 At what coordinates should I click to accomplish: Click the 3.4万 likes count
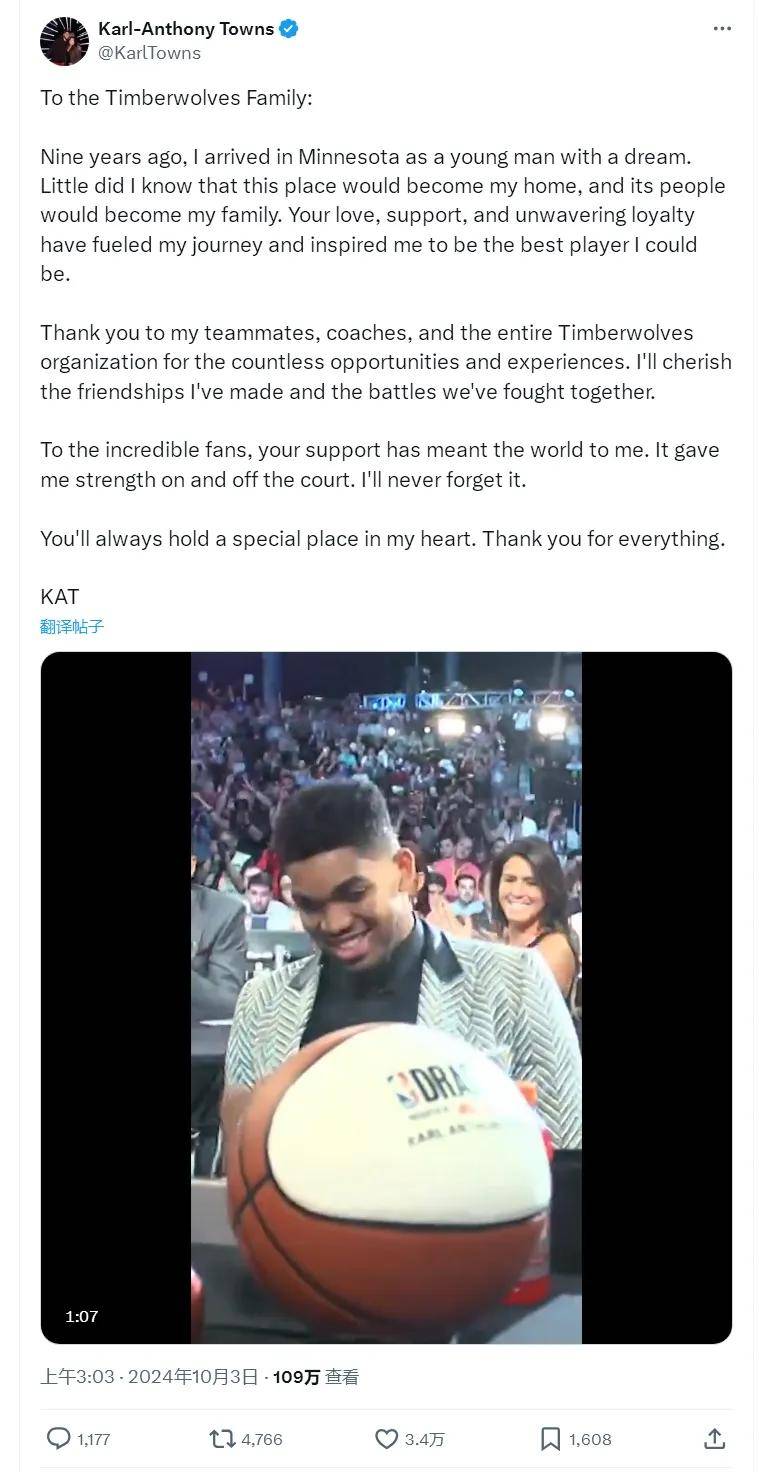pyautogui.click(x=424, y=1439)
